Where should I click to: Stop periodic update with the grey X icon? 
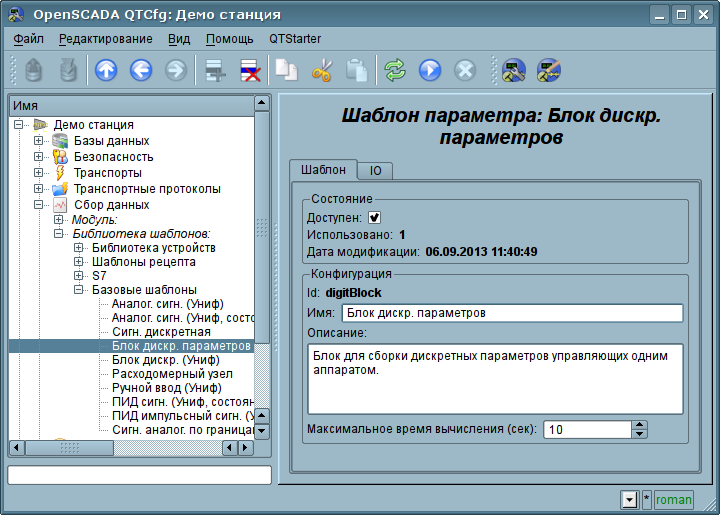(x=465, y=70)
